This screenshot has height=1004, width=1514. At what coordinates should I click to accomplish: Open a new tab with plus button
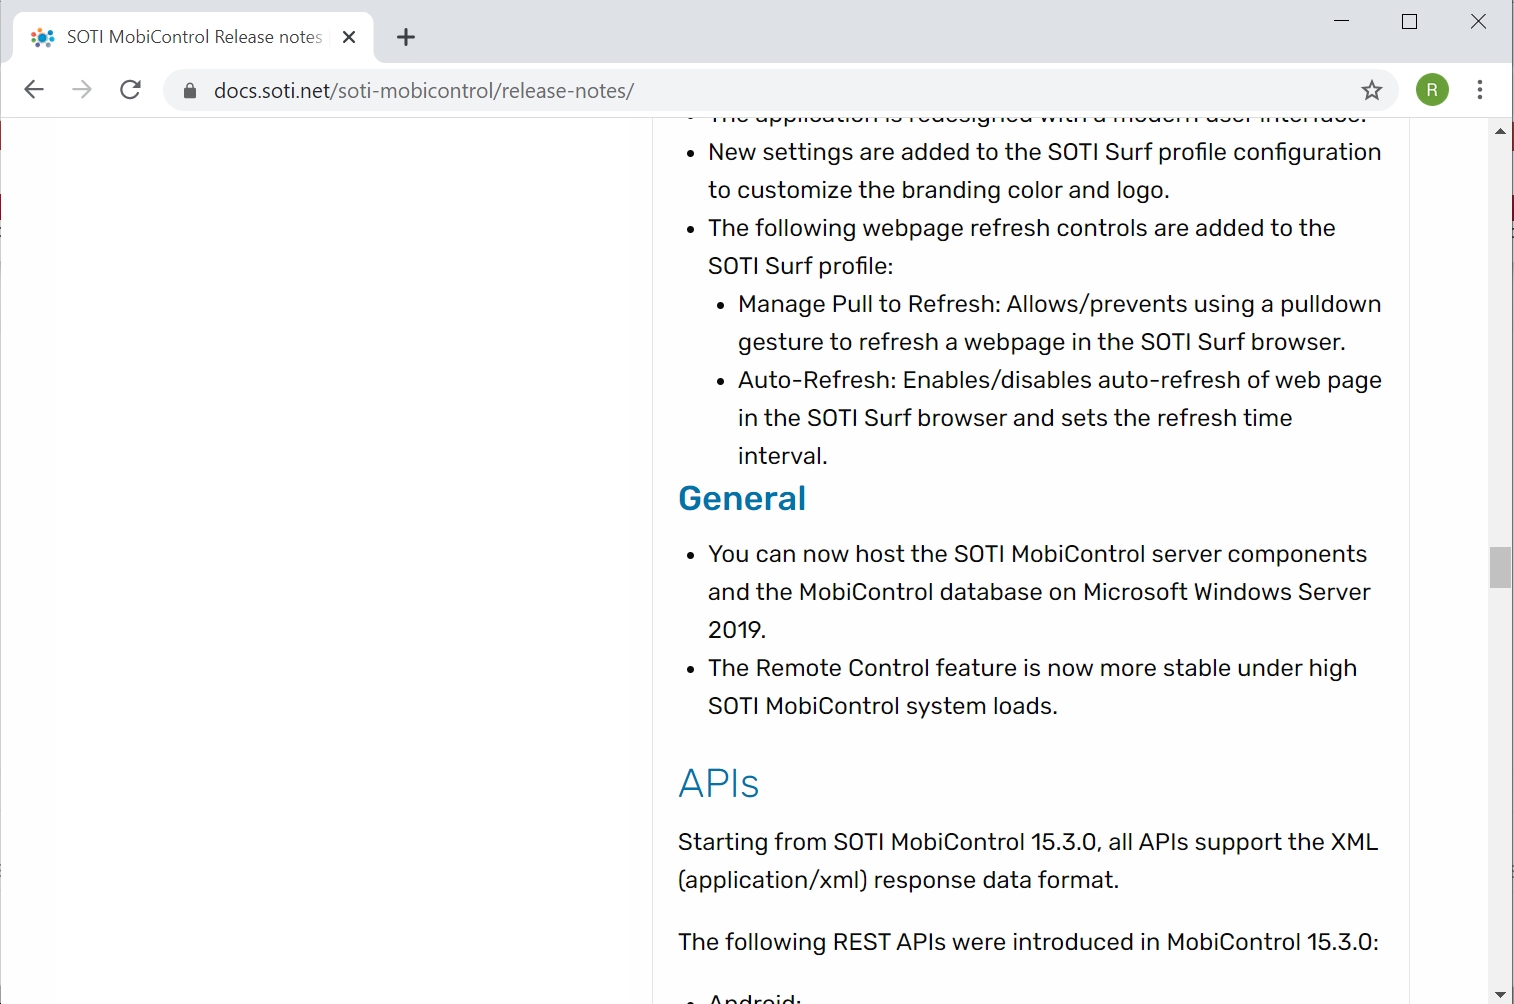tap(405, 38)
